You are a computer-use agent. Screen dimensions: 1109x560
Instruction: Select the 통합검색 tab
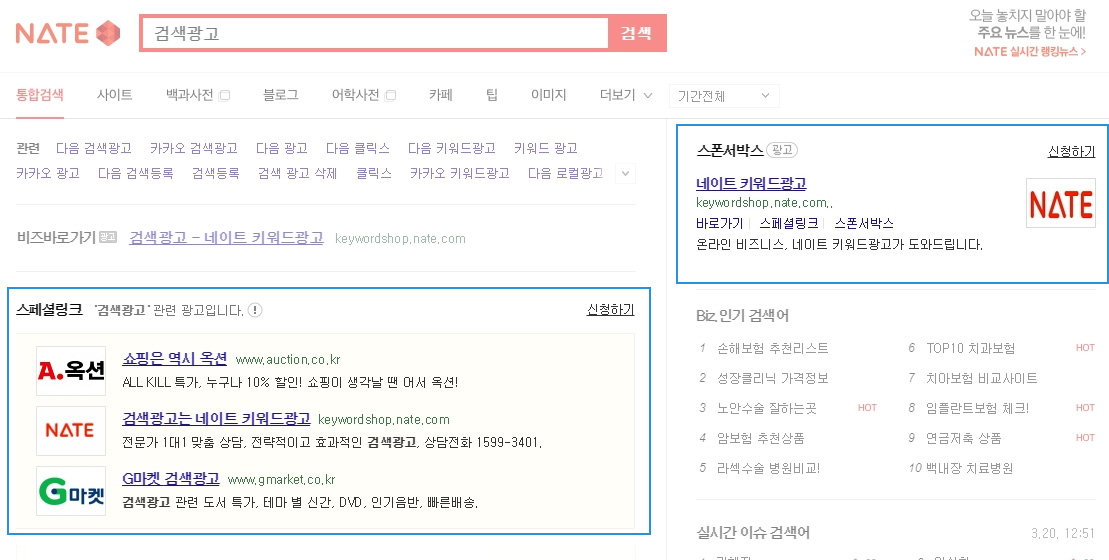tap(40, 95)
